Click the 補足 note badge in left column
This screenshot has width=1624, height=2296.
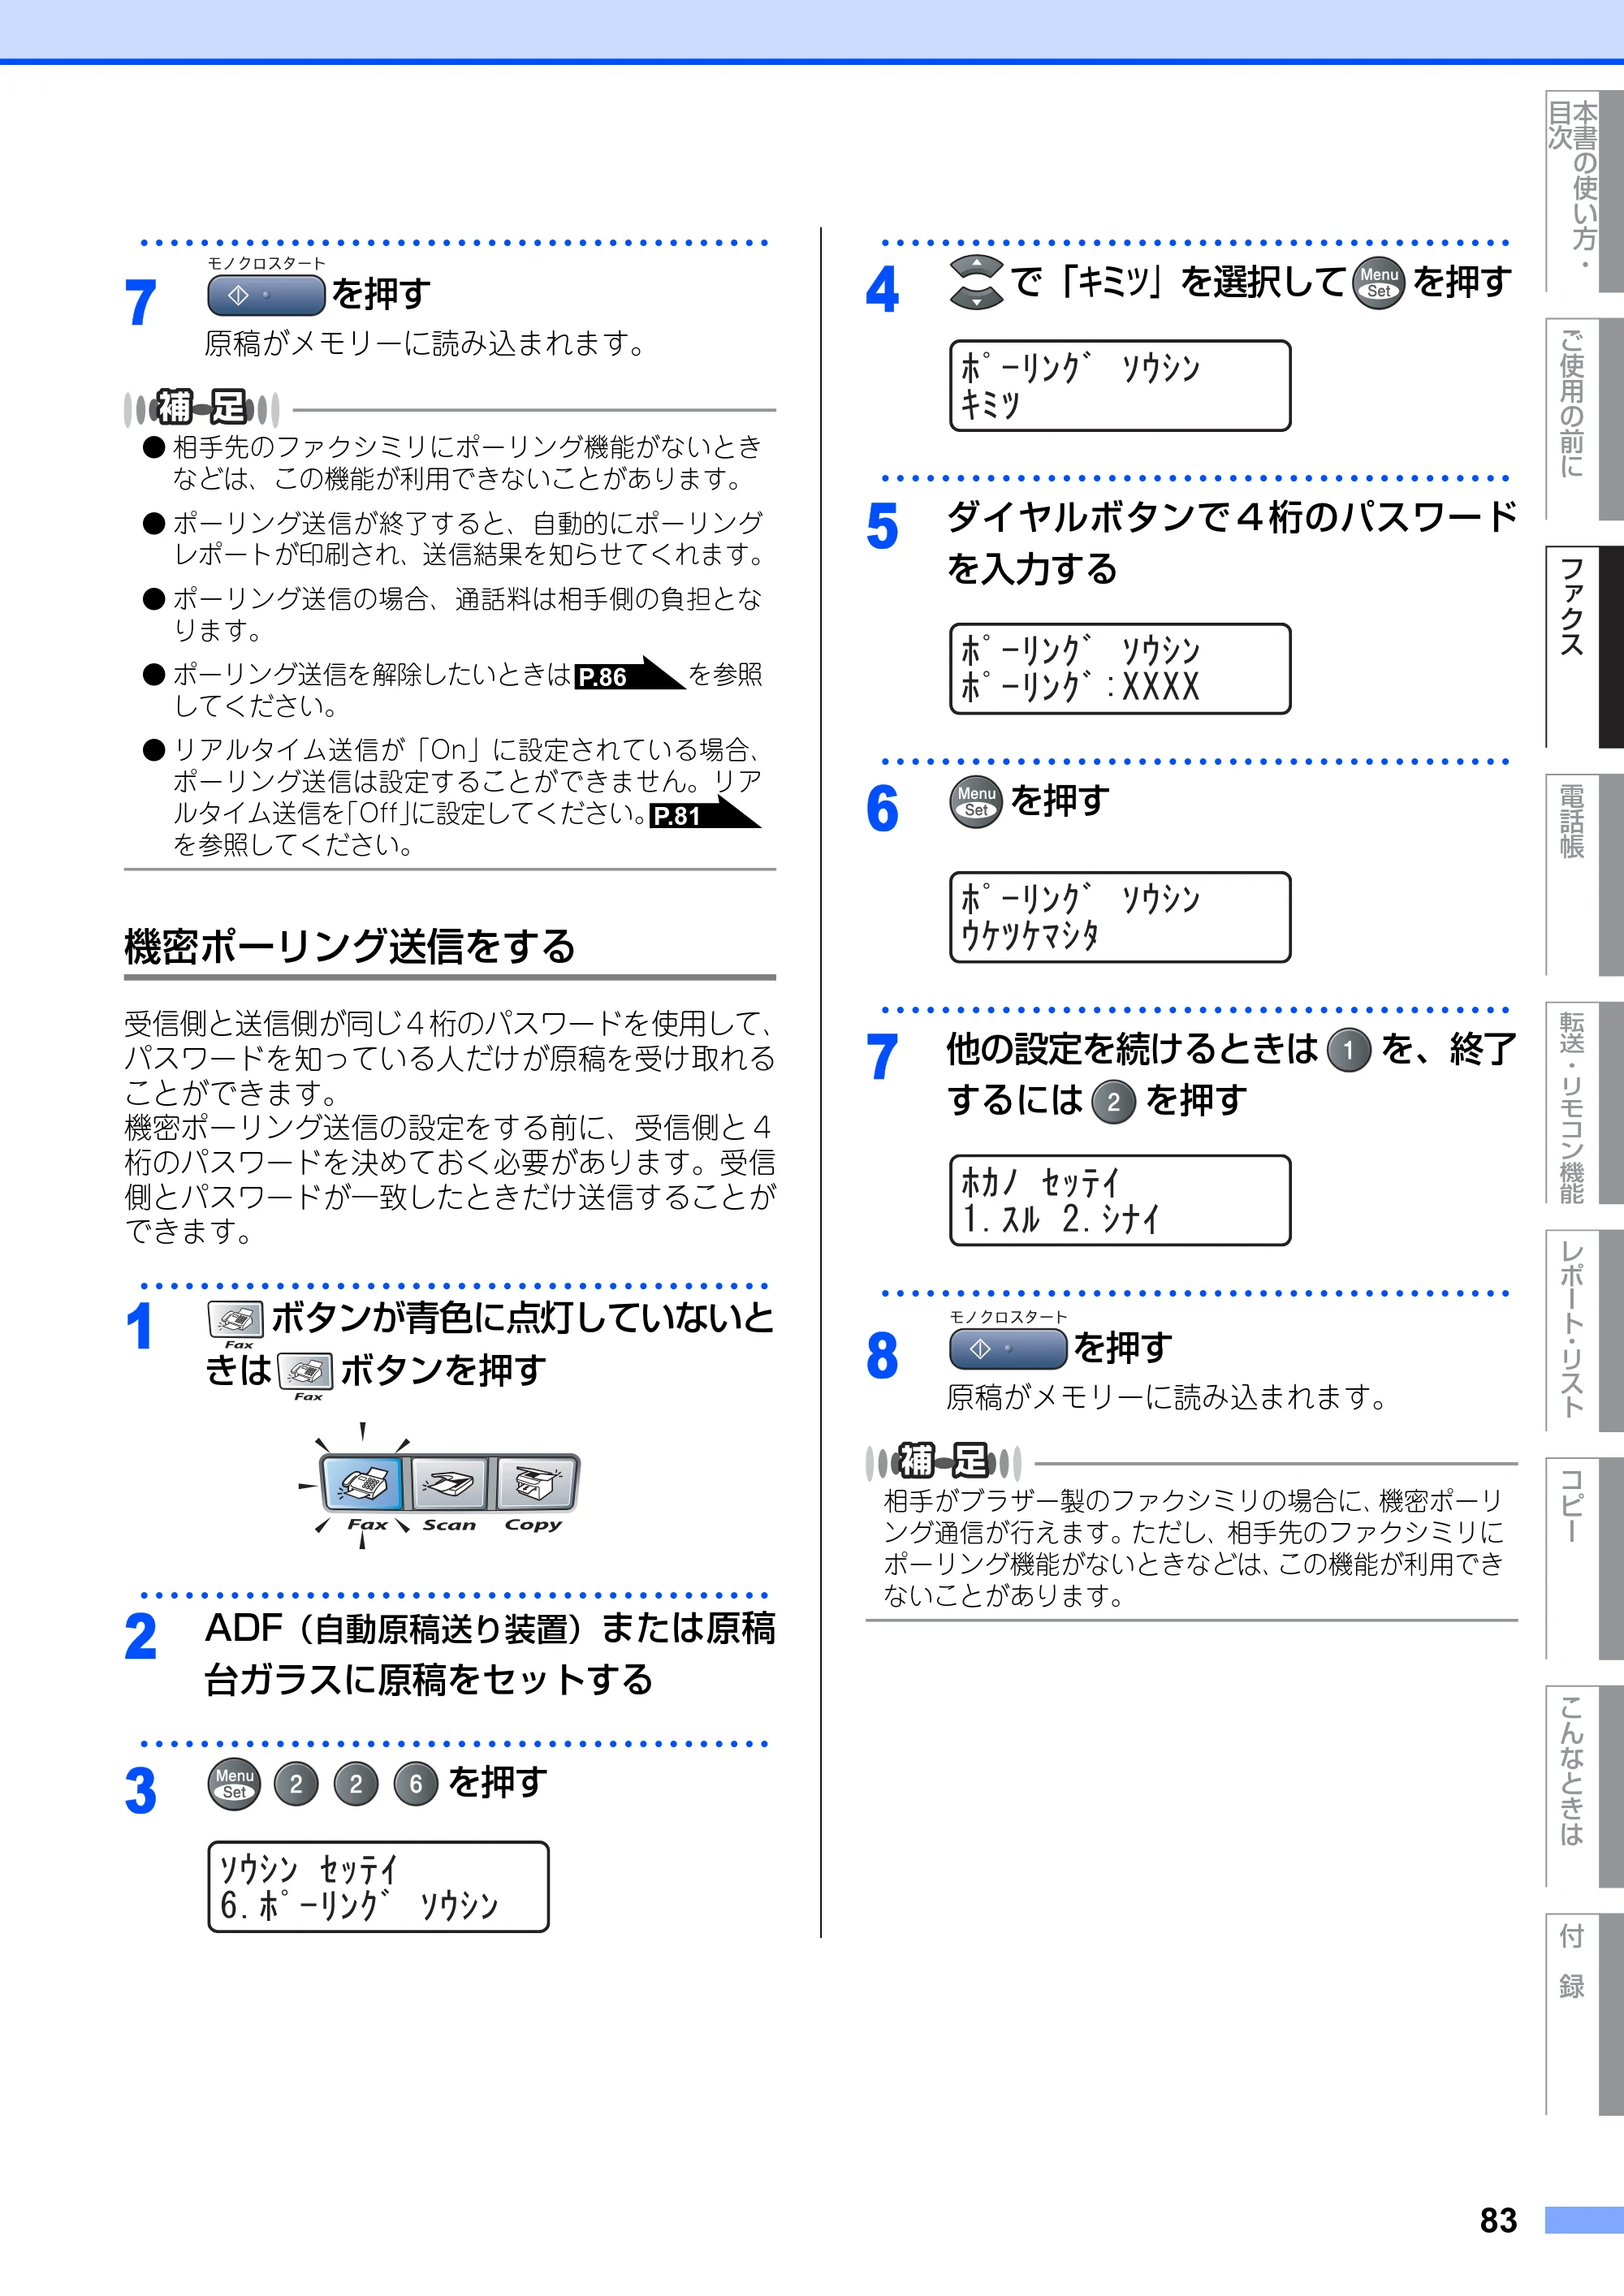(x=202, y=408)
